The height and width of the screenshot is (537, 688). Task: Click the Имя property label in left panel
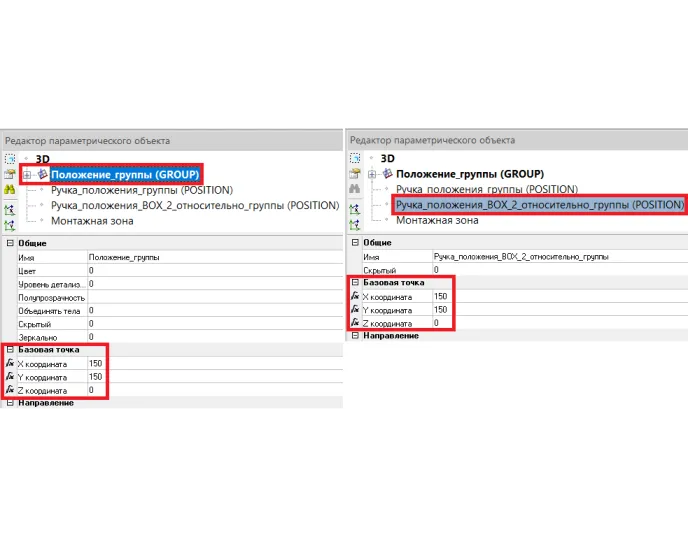26,258
